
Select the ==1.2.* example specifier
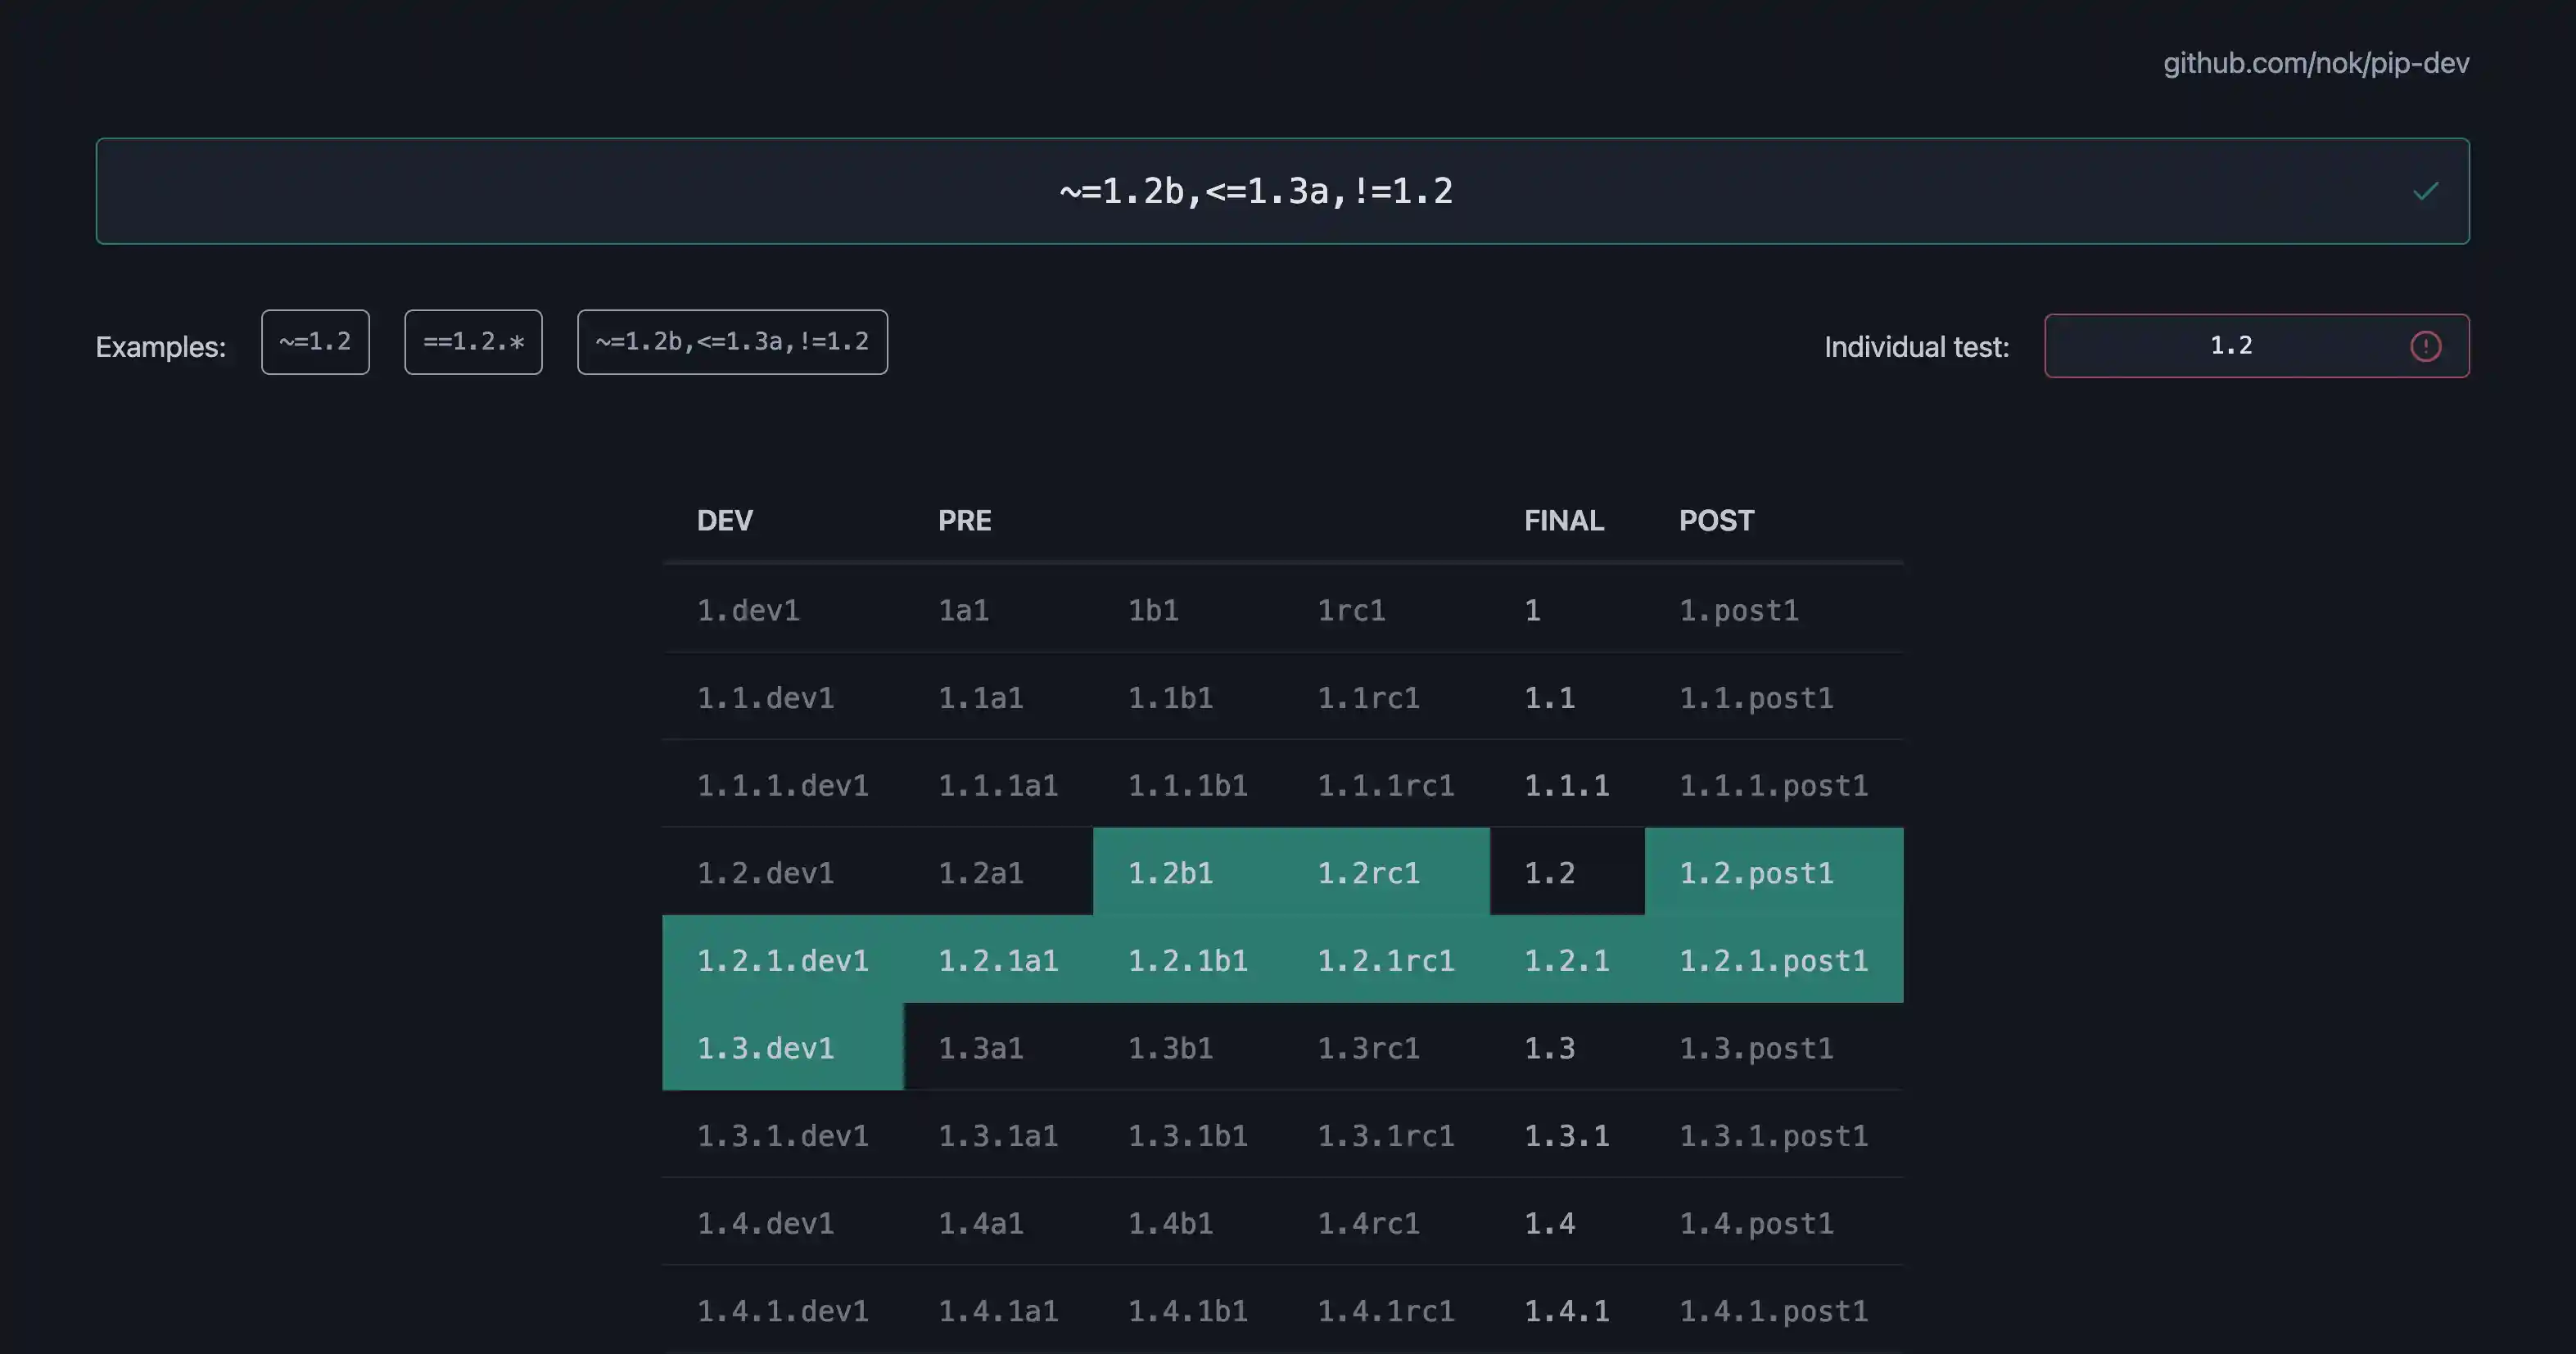473,341
